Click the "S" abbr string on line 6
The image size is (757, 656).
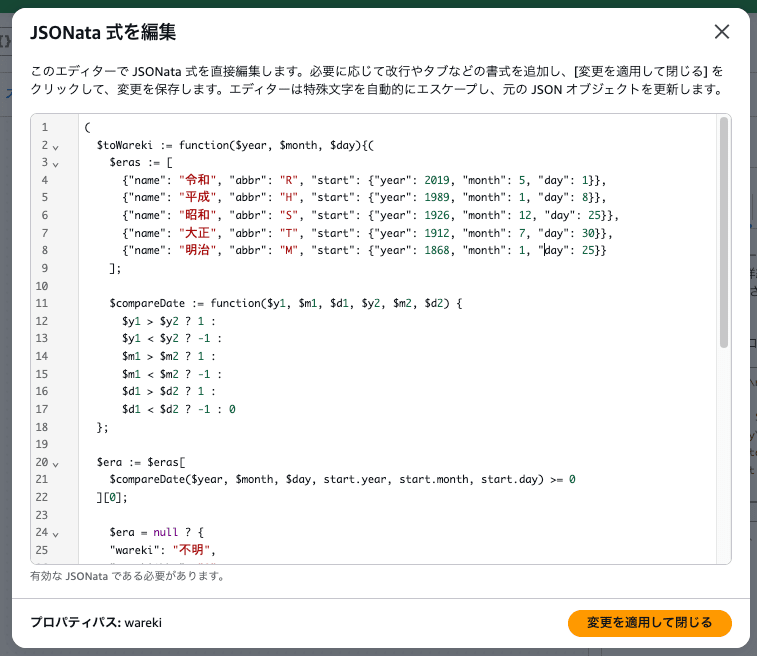point(289,215)
